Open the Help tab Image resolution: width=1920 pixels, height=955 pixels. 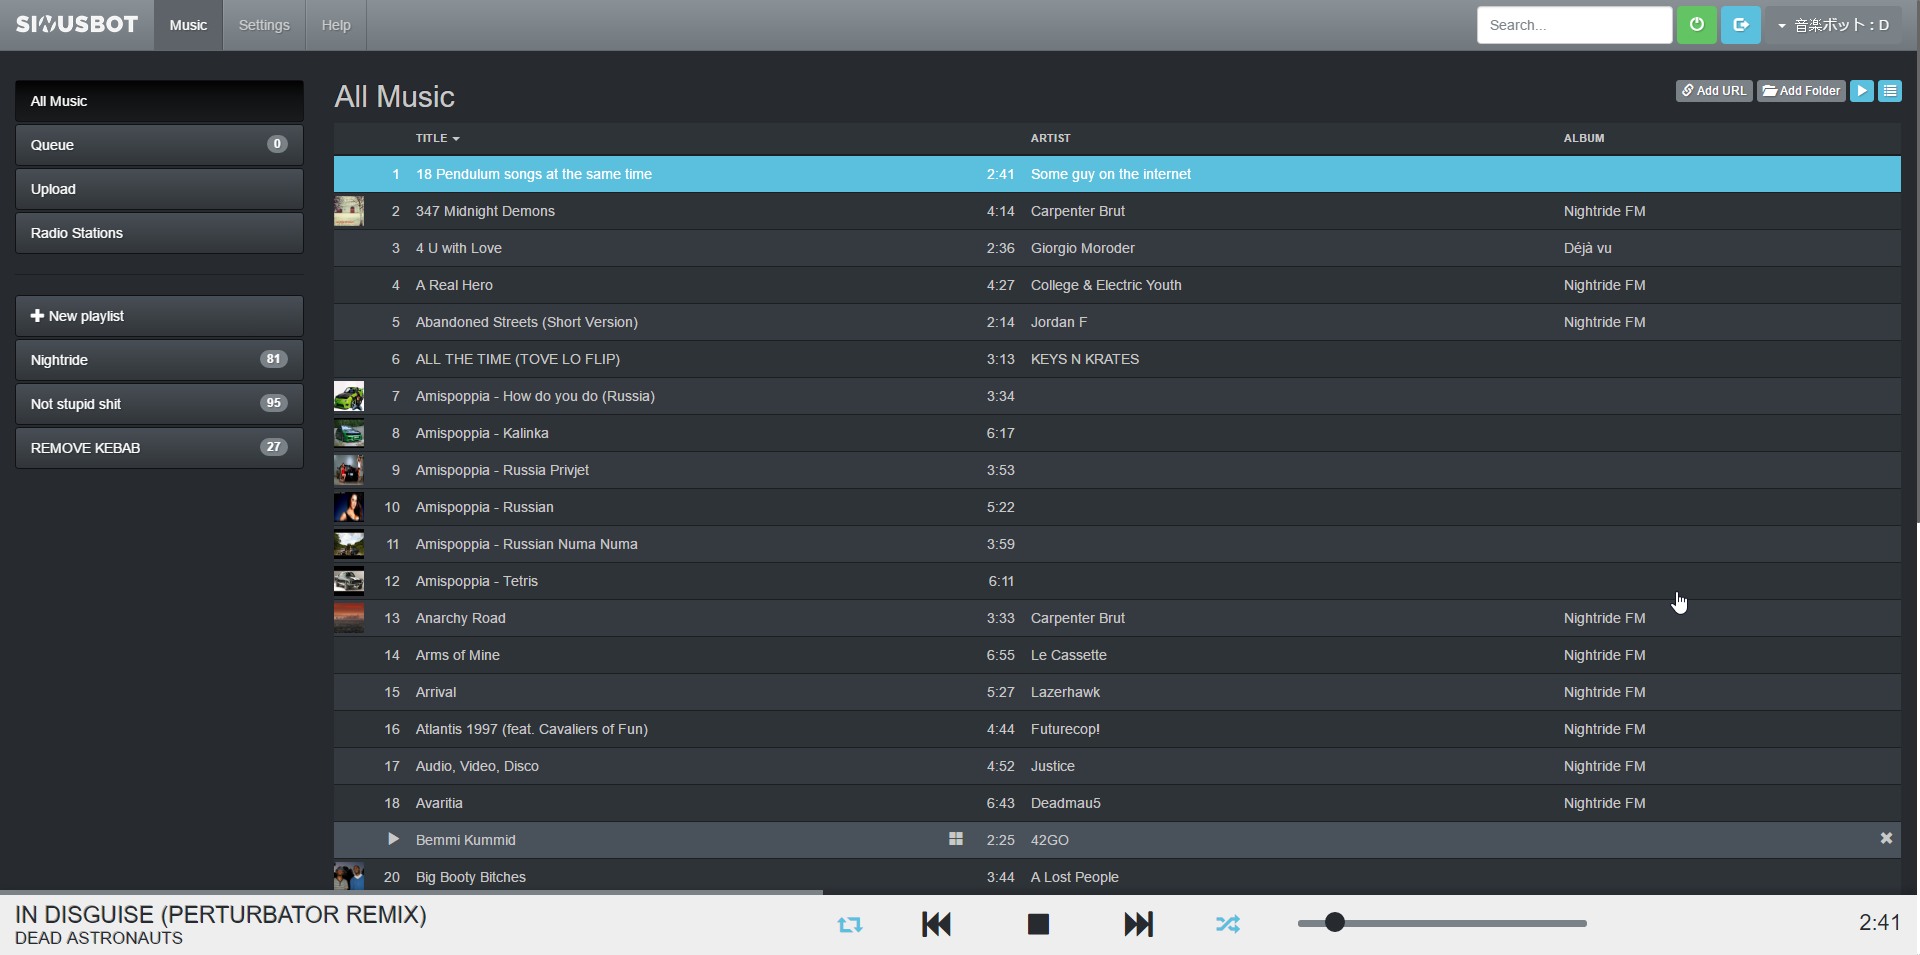point(336,25)
